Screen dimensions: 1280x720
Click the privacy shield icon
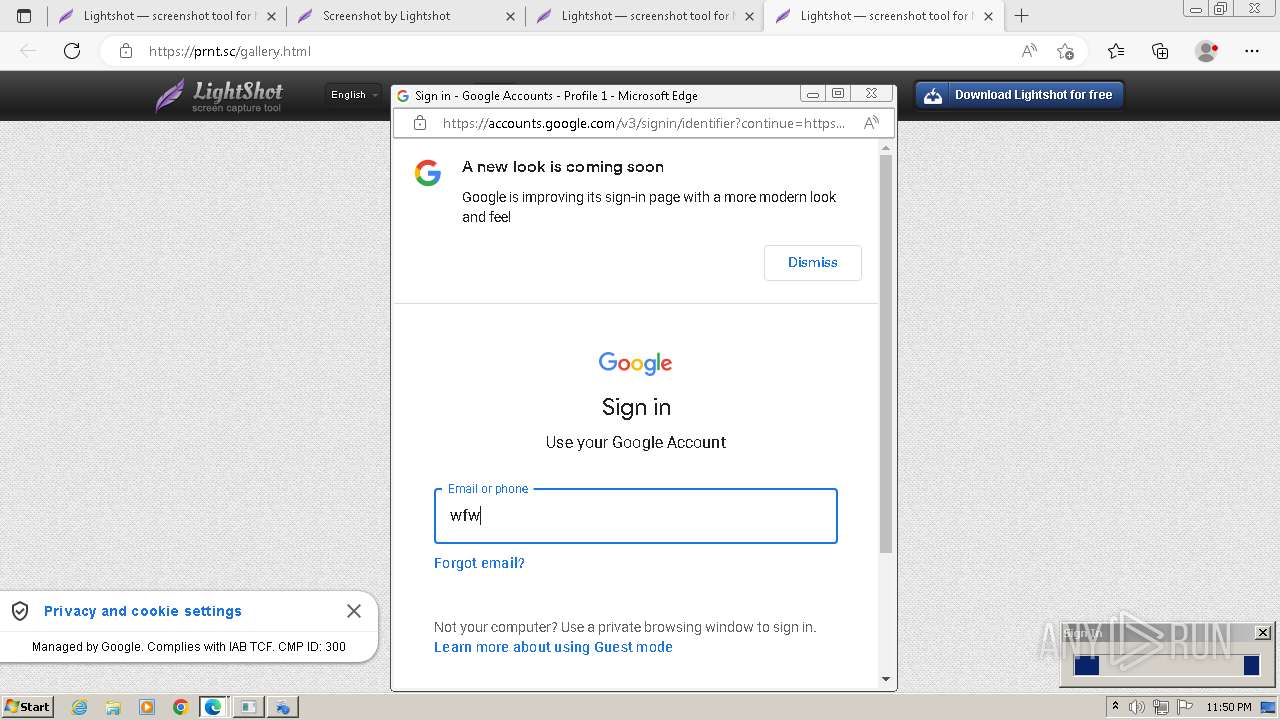(x=20, y=611)
